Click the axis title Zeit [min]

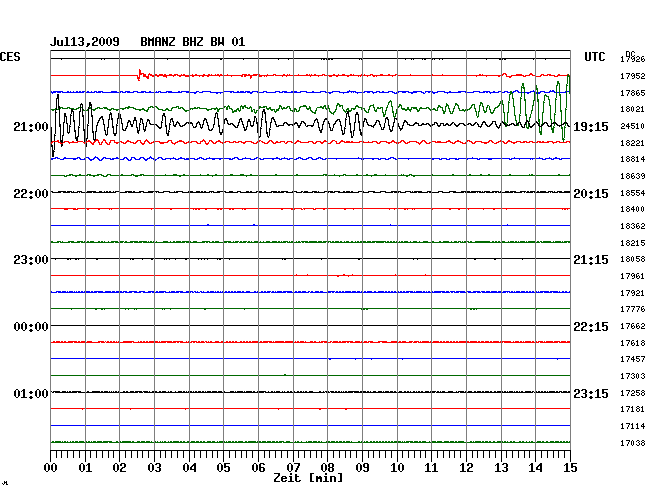click(308, 478)
